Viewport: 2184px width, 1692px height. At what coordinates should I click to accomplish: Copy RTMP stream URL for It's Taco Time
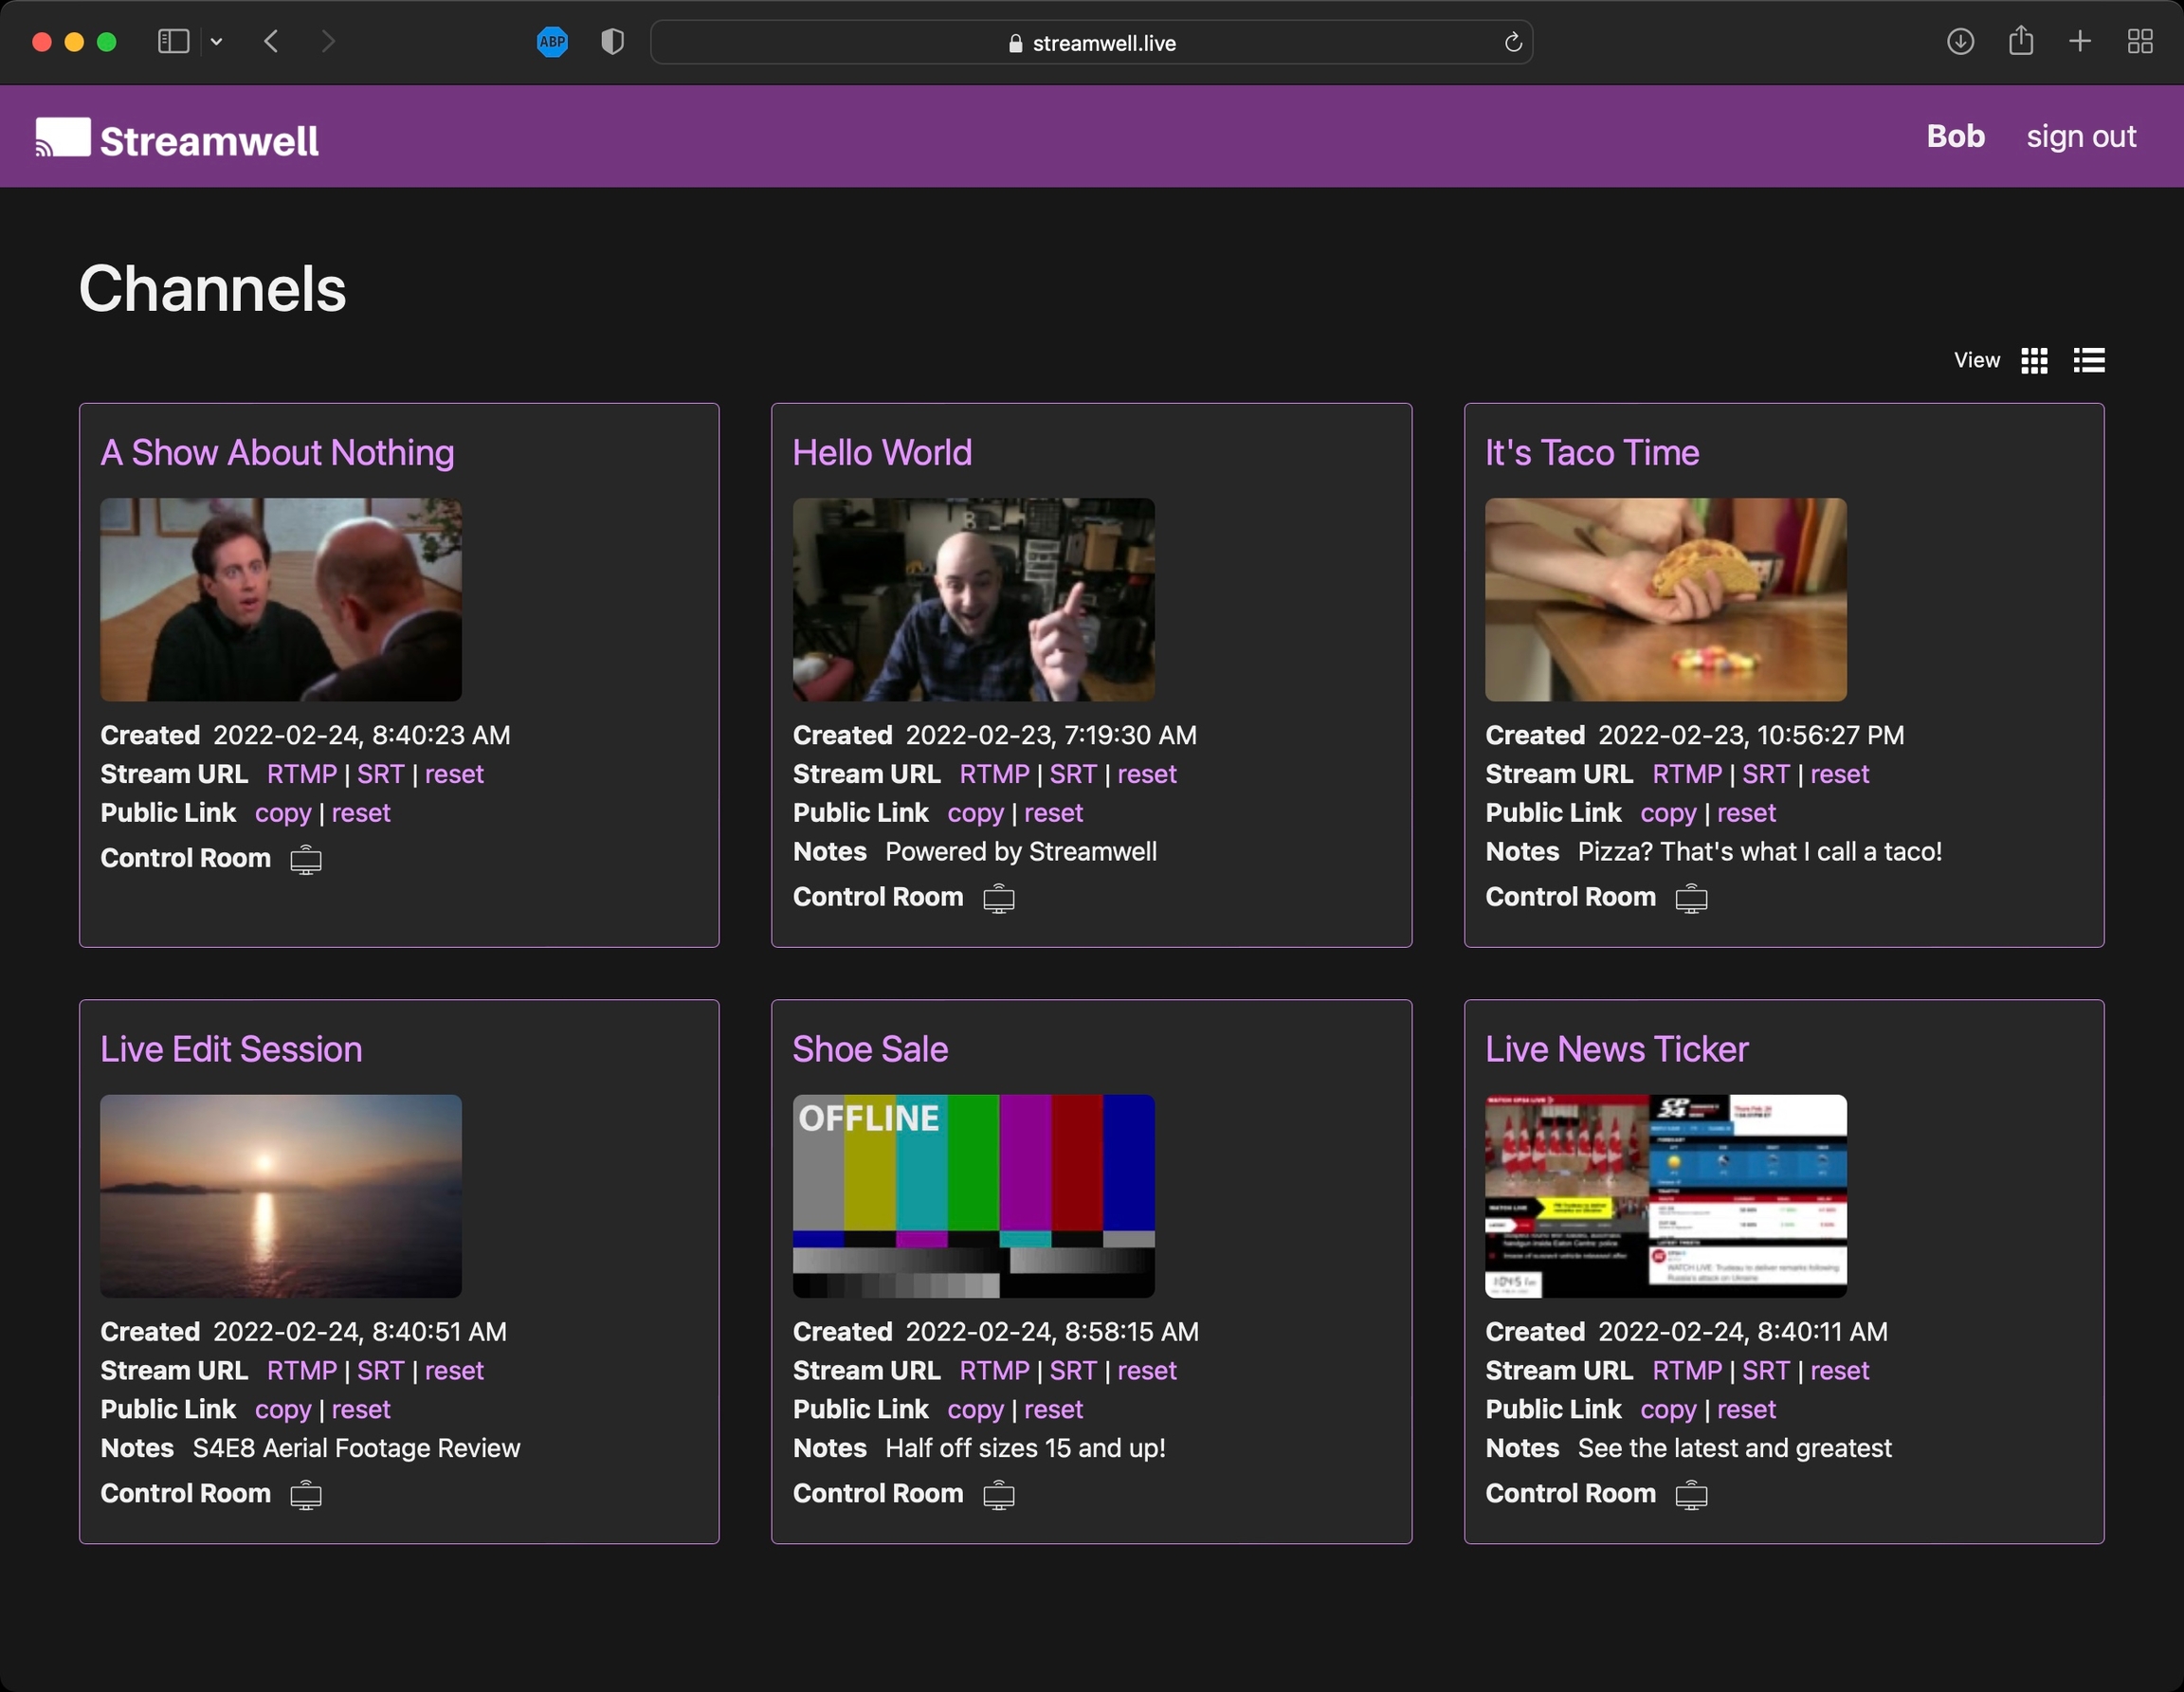(1686, 774)
